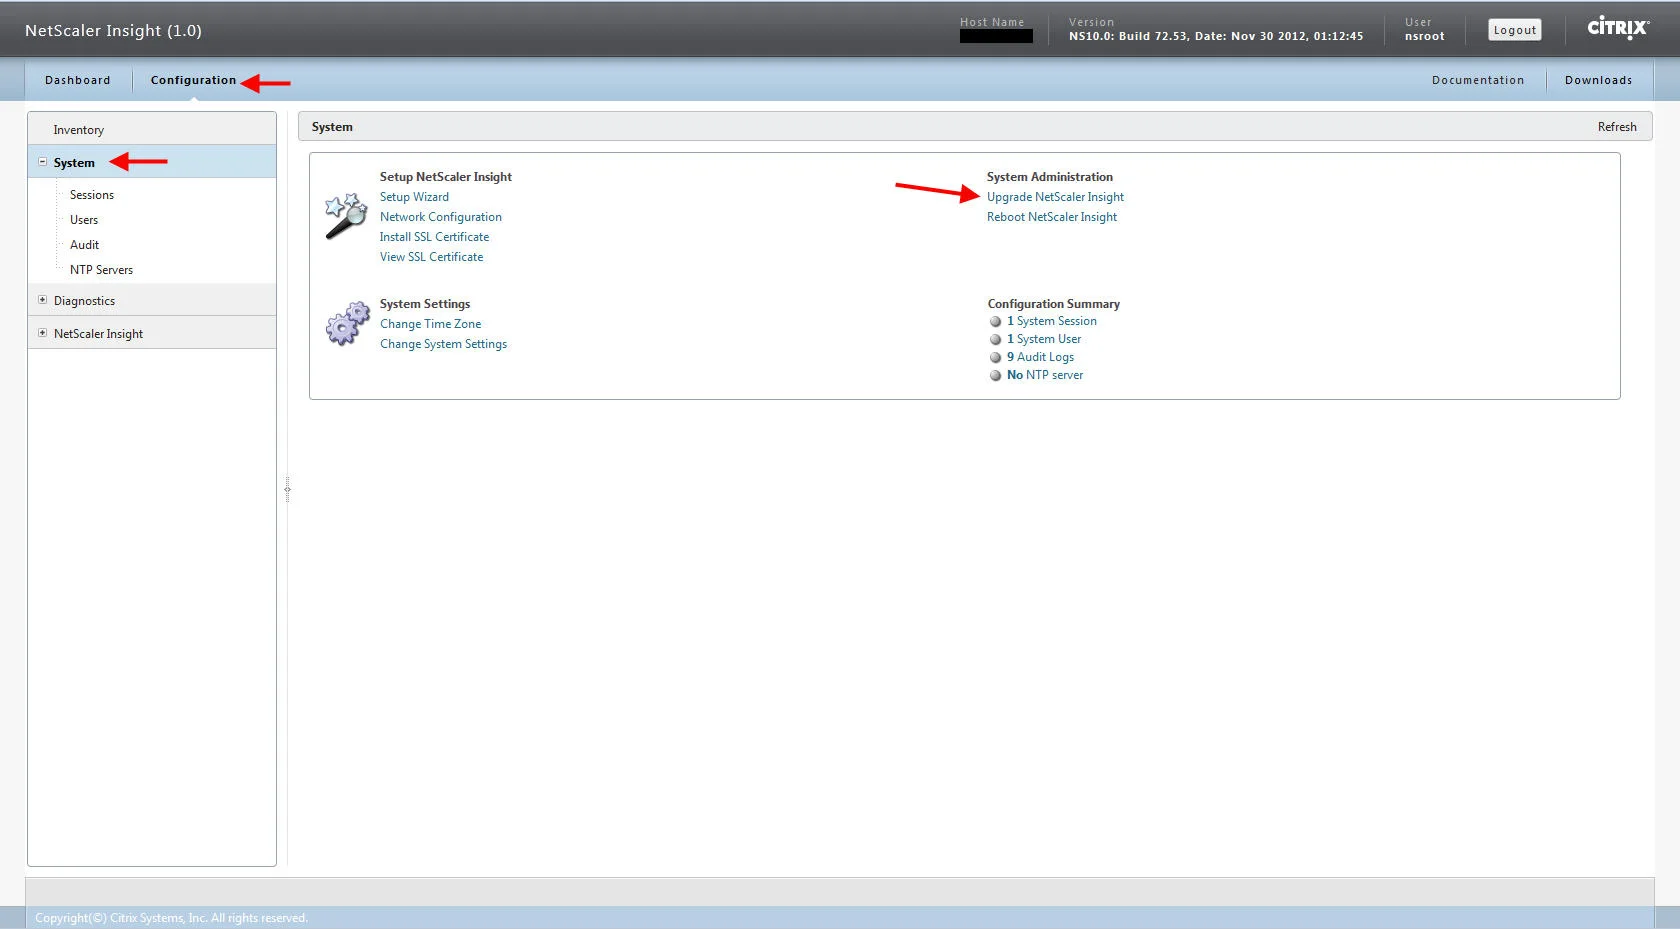Click the nsroot user name
1680x929 pixels.
1424,36
